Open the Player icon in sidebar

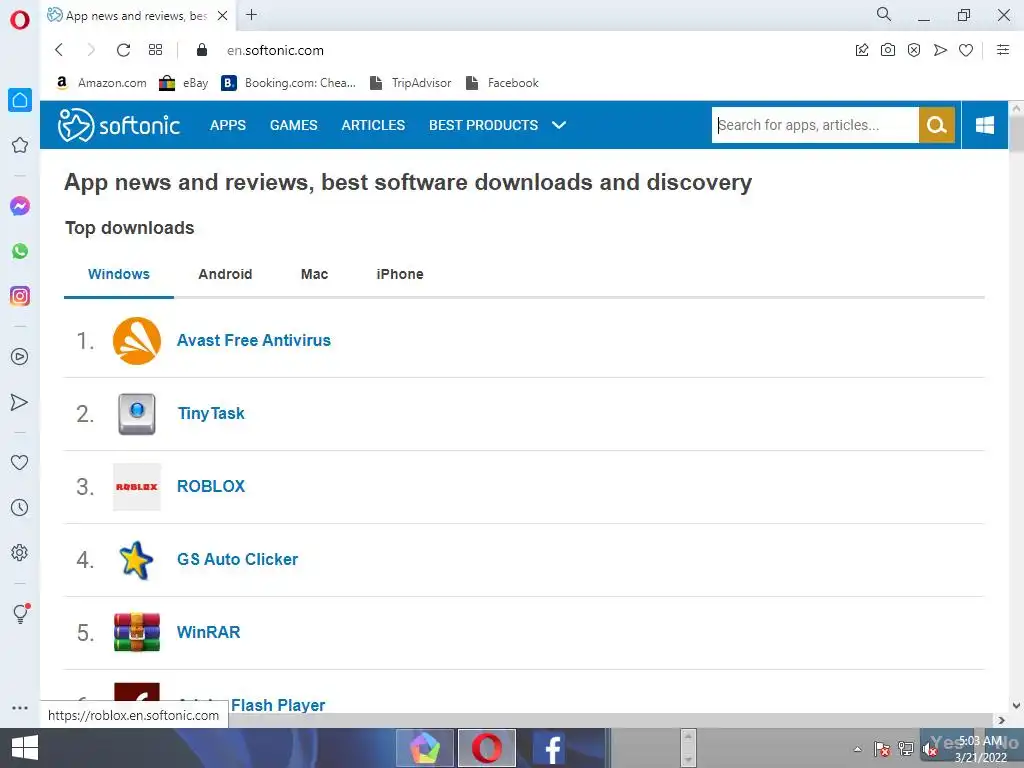(20, 357)
